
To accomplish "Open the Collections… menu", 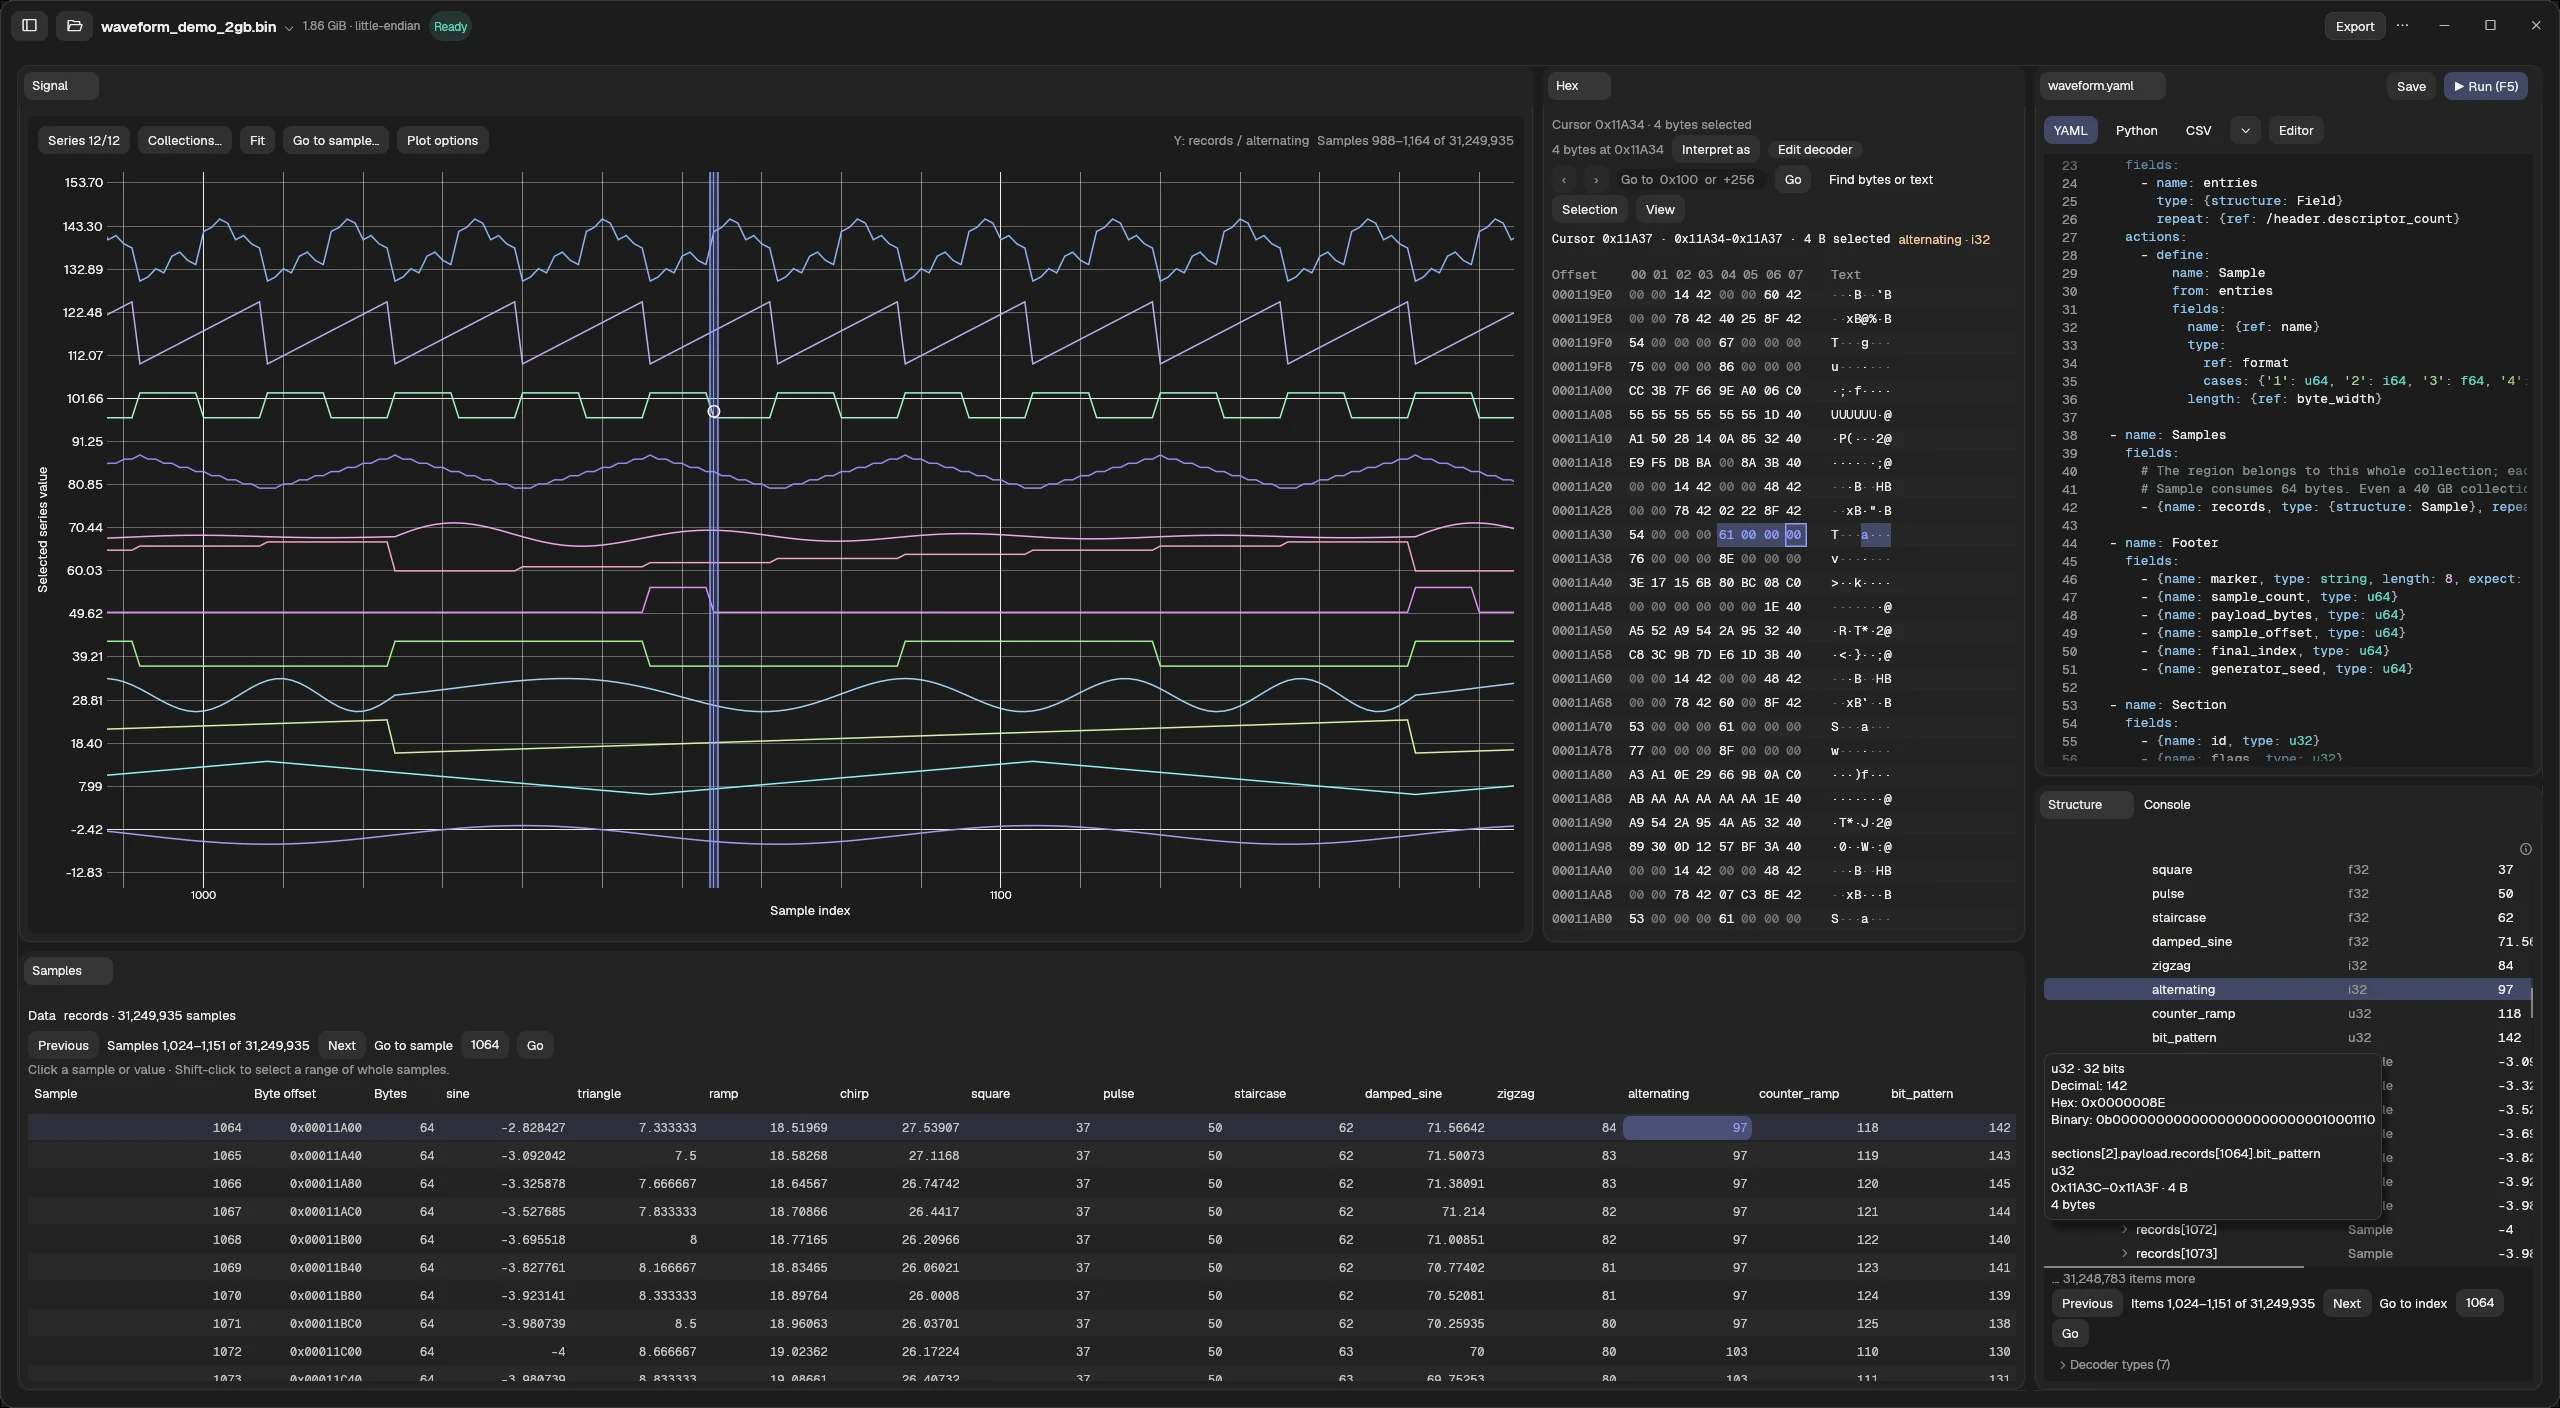I will pos(185,140).
